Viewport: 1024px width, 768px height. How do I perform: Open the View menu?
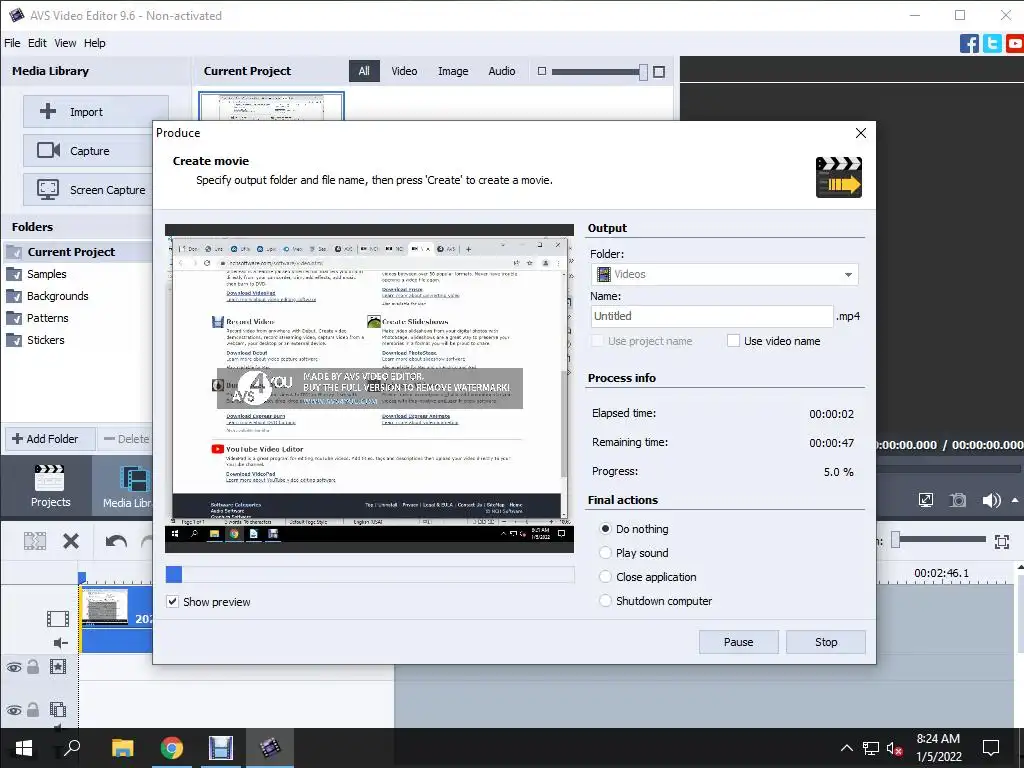65,43
